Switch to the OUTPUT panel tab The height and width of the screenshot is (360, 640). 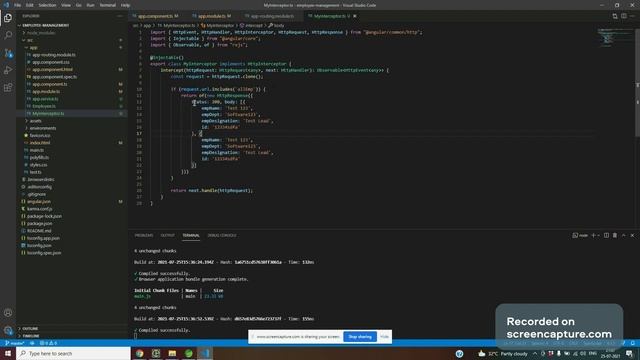(167, 236)
